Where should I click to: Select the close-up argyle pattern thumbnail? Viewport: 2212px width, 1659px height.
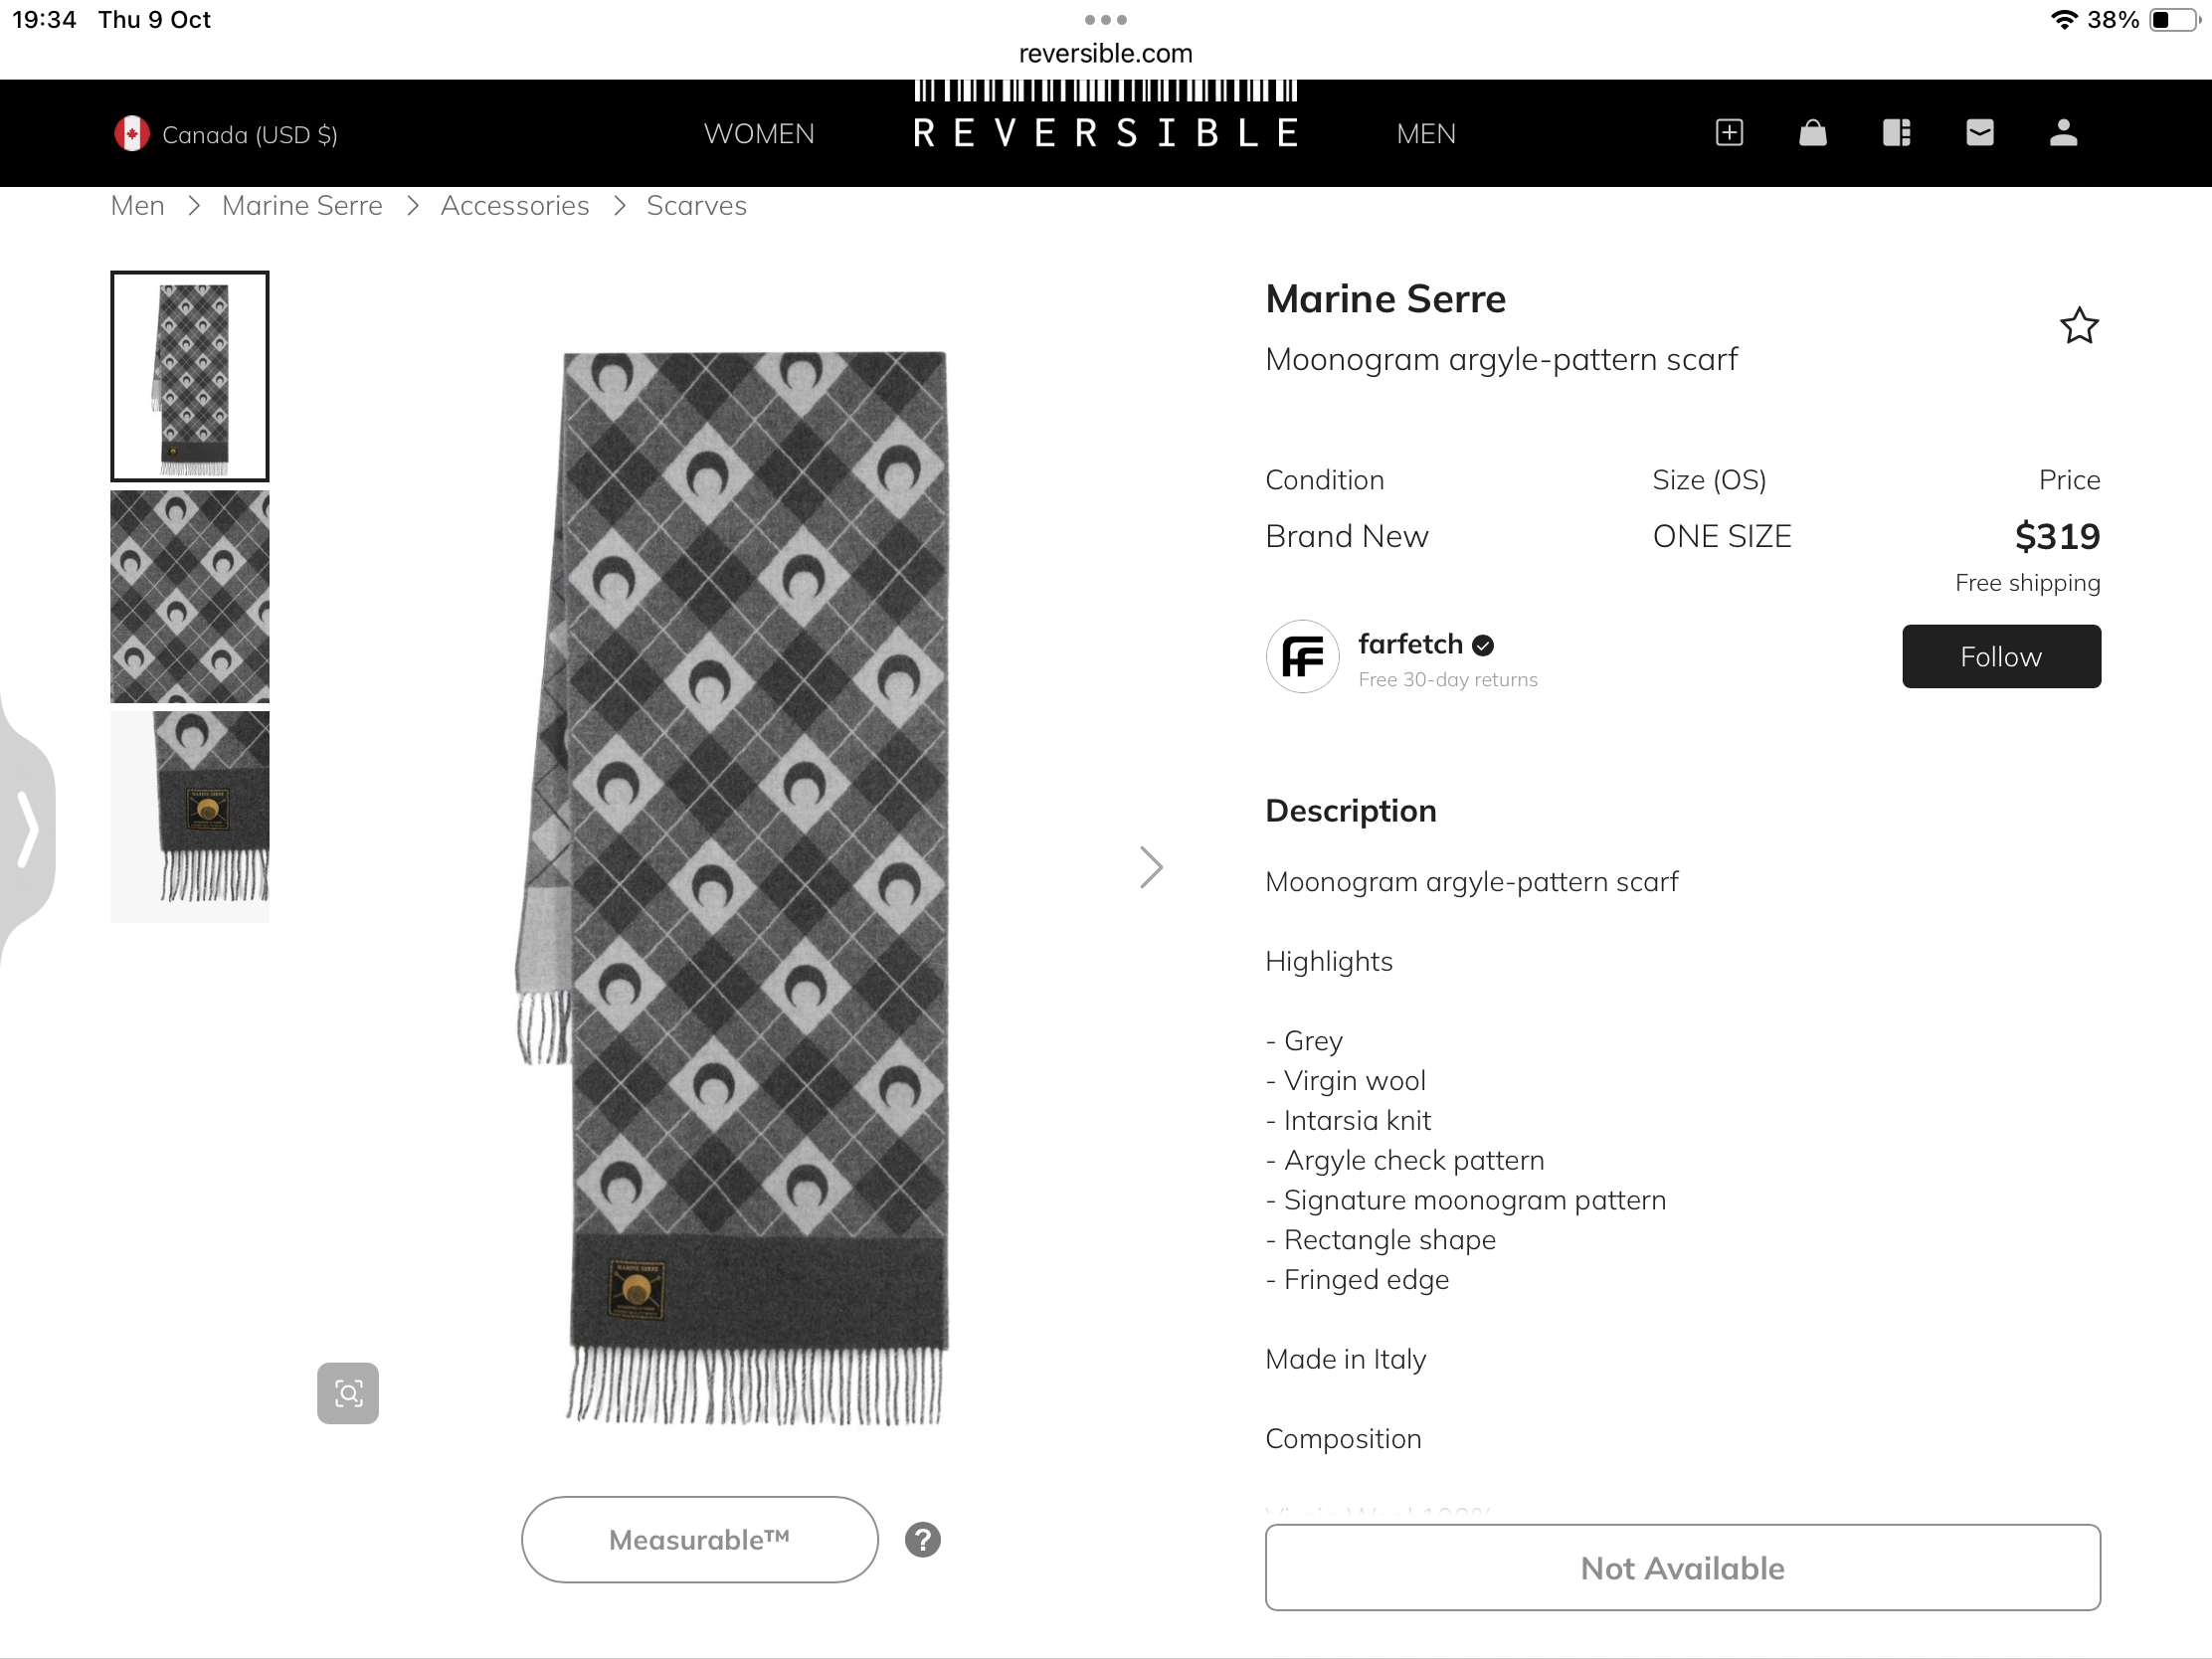point(190,596)
